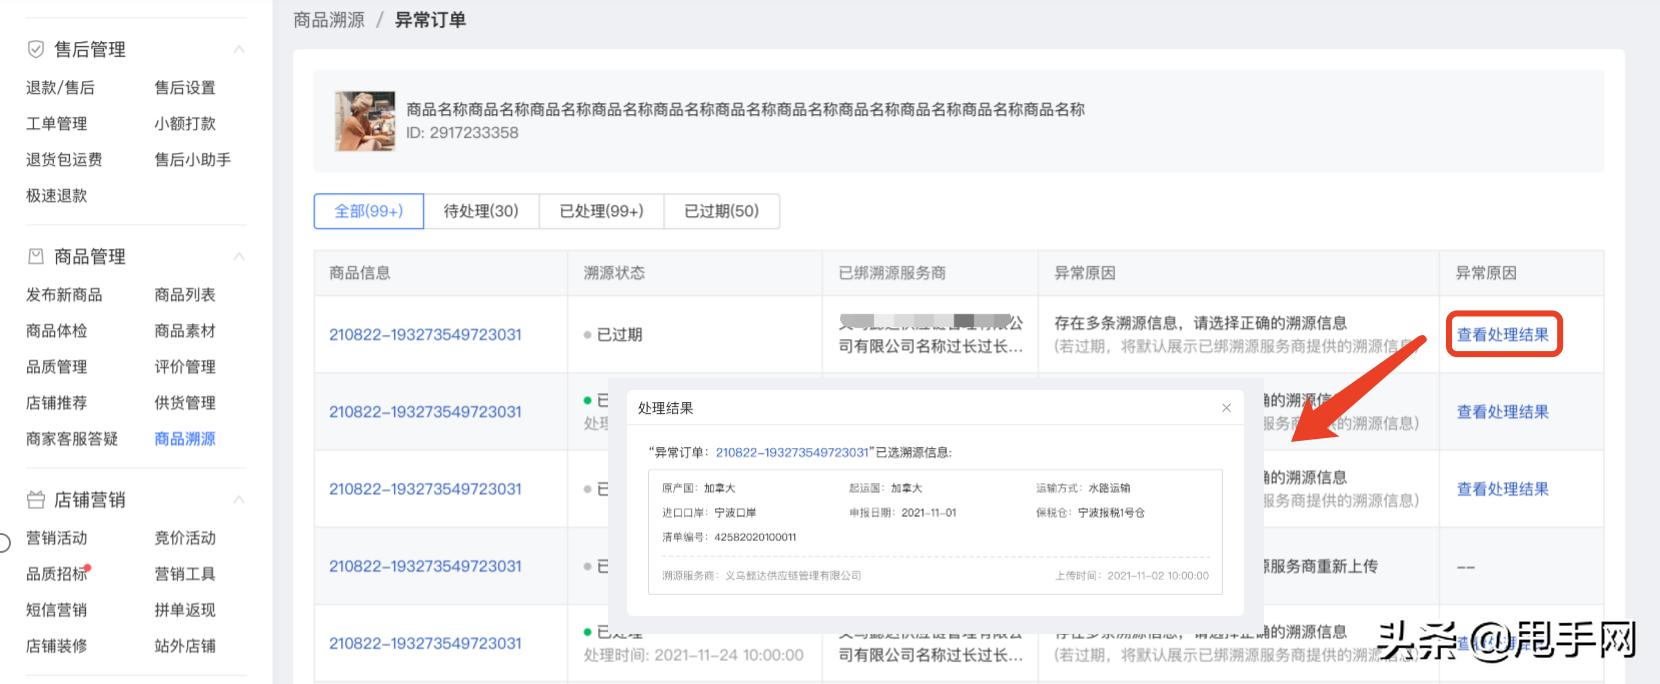
Task: Click product ID 2917233358 text
Action: coord(462,133)
